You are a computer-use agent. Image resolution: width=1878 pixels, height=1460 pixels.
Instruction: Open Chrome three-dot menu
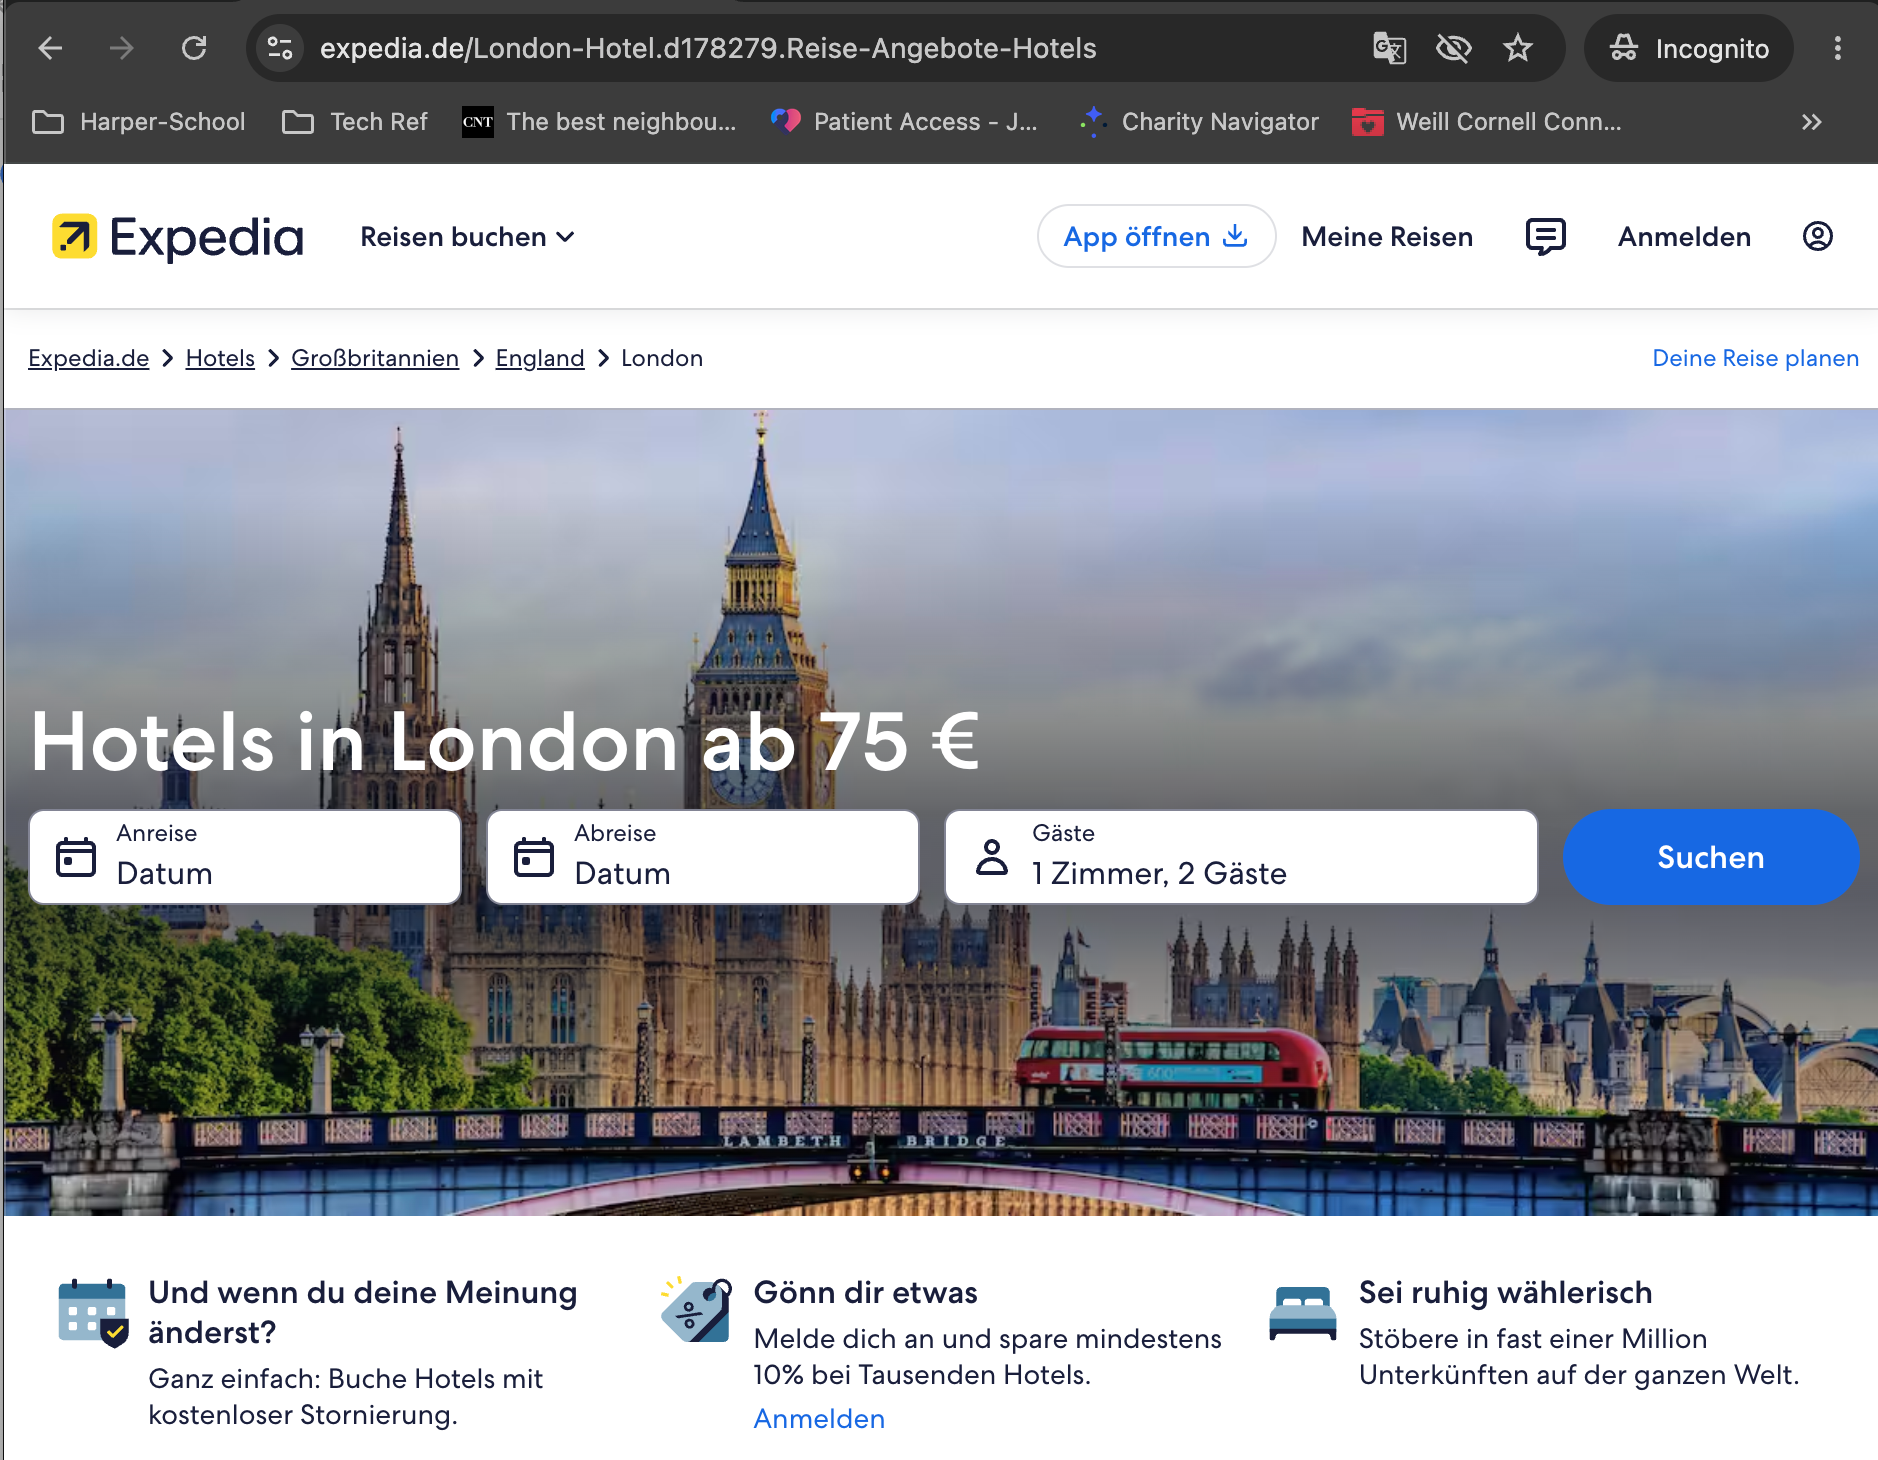[x=1837, y=48]
